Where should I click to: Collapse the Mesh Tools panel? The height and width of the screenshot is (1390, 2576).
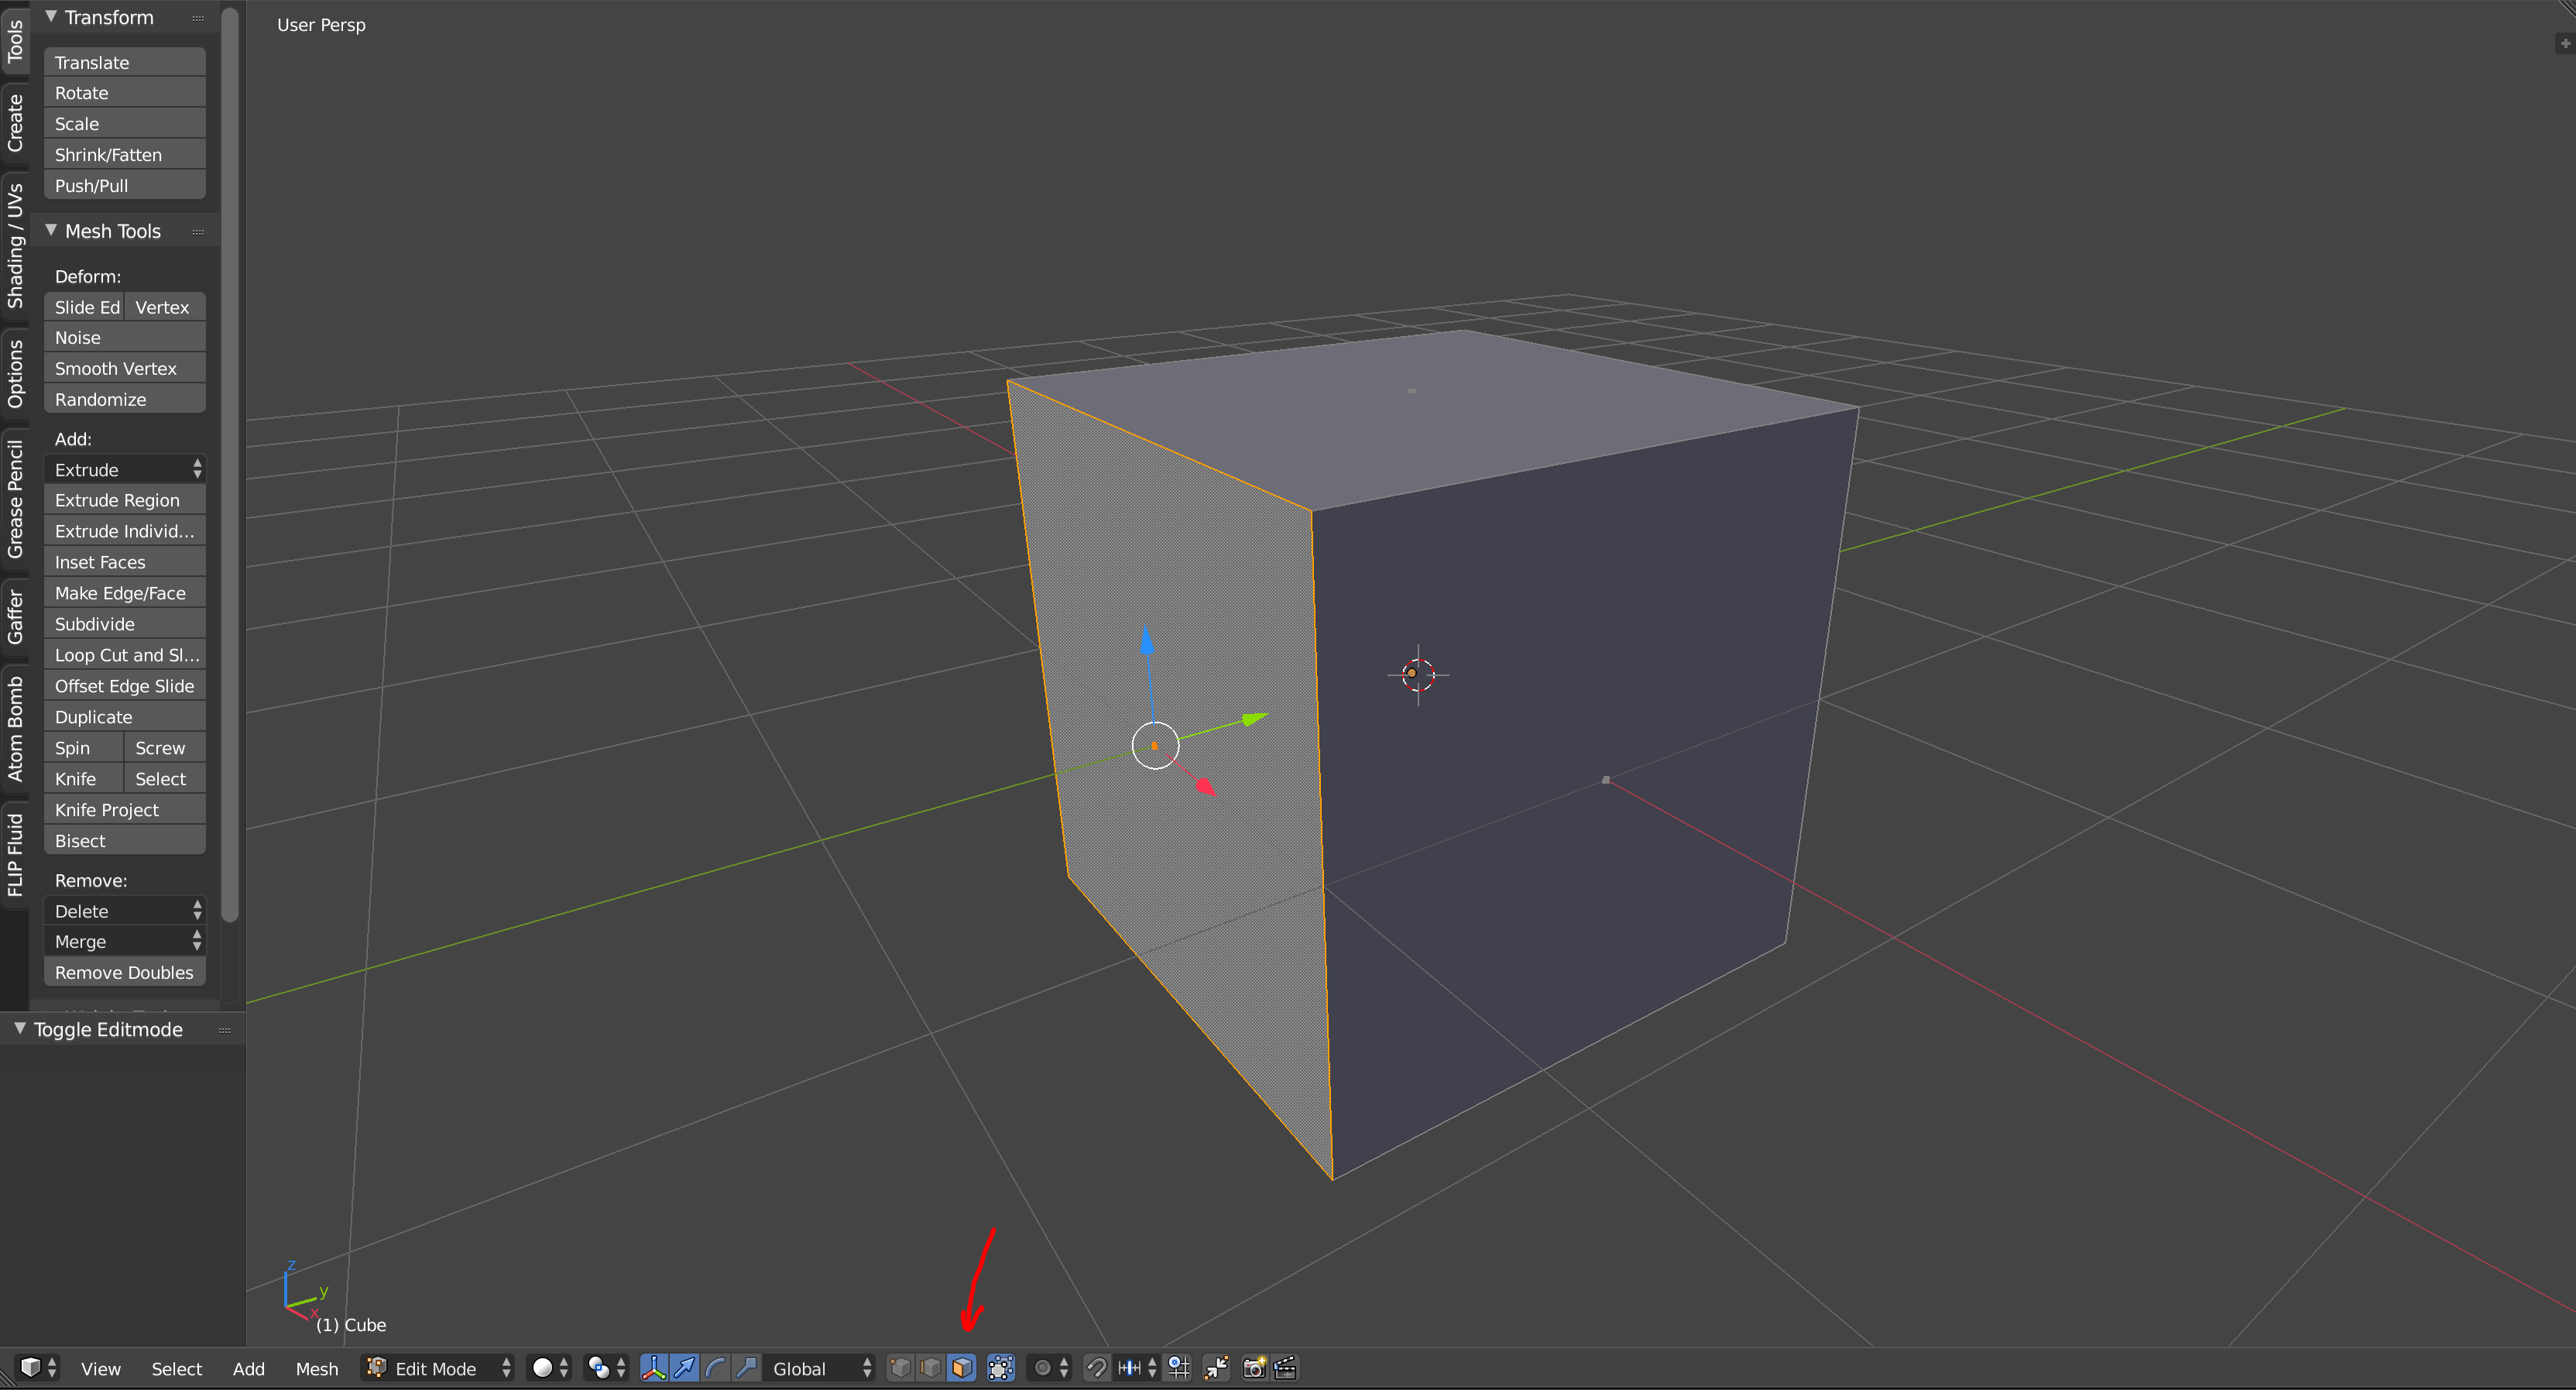coord(52,231)
